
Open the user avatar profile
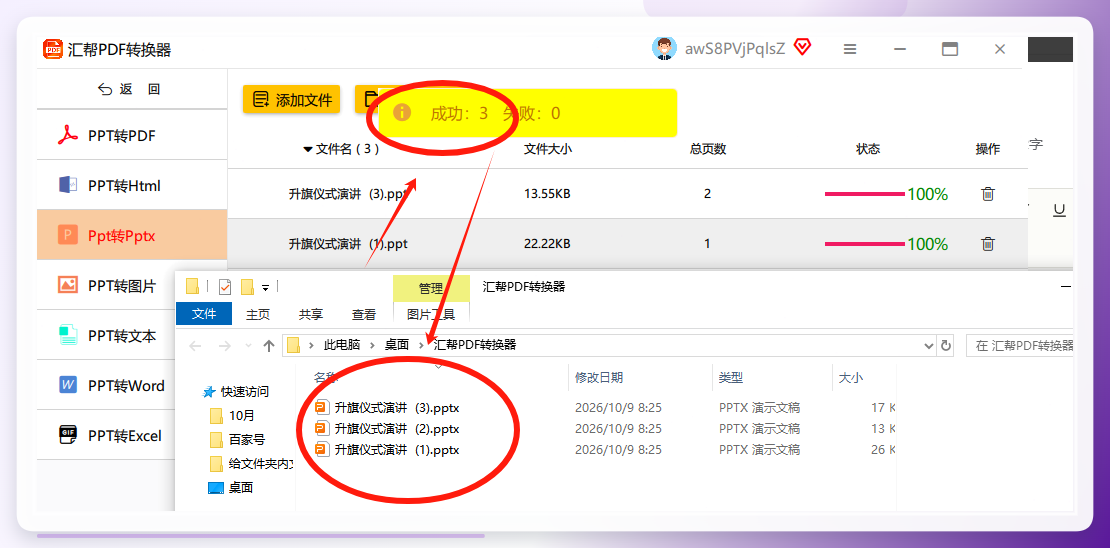[x=664, y=49]
